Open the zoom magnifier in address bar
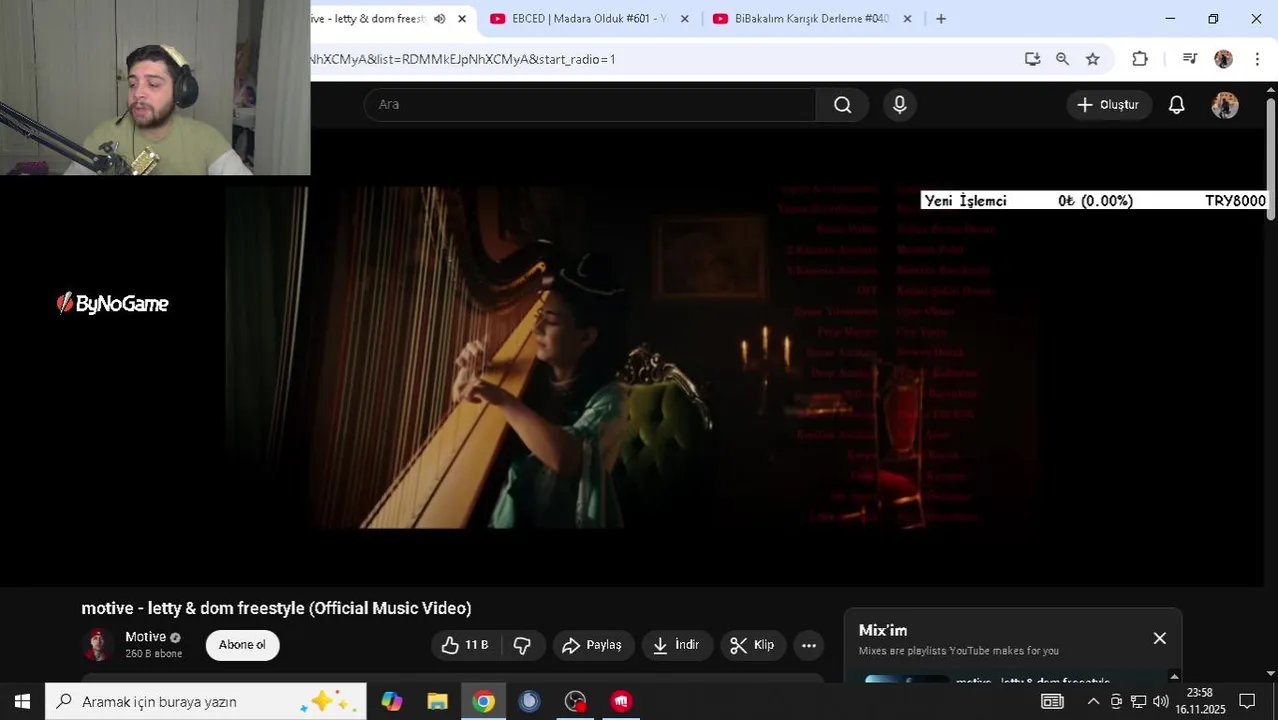Screen dimensions: 1278x720 pyautogui.click(x=1062, y=59)
